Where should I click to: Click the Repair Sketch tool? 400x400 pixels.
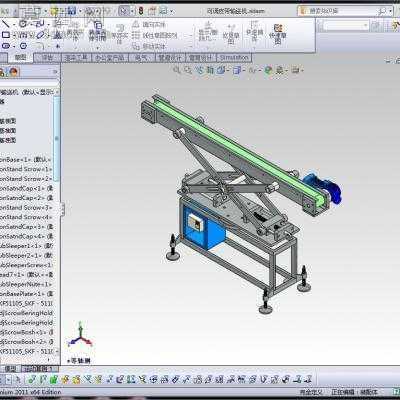coord(231,33)
